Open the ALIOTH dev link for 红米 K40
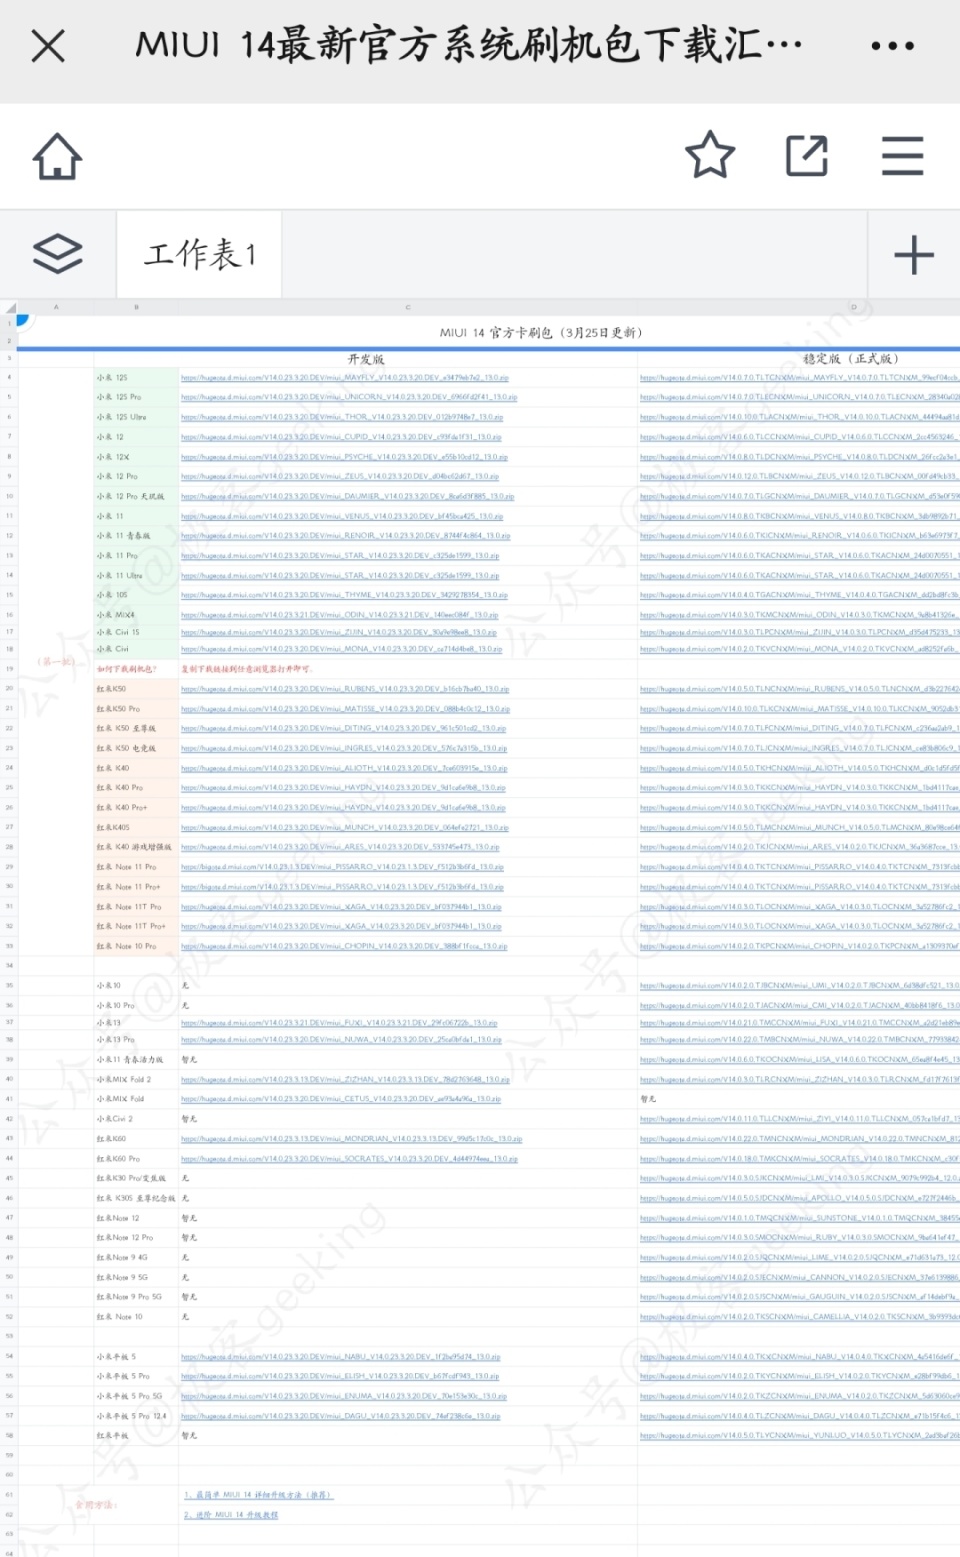960x1557 pixels. (344, 768)
